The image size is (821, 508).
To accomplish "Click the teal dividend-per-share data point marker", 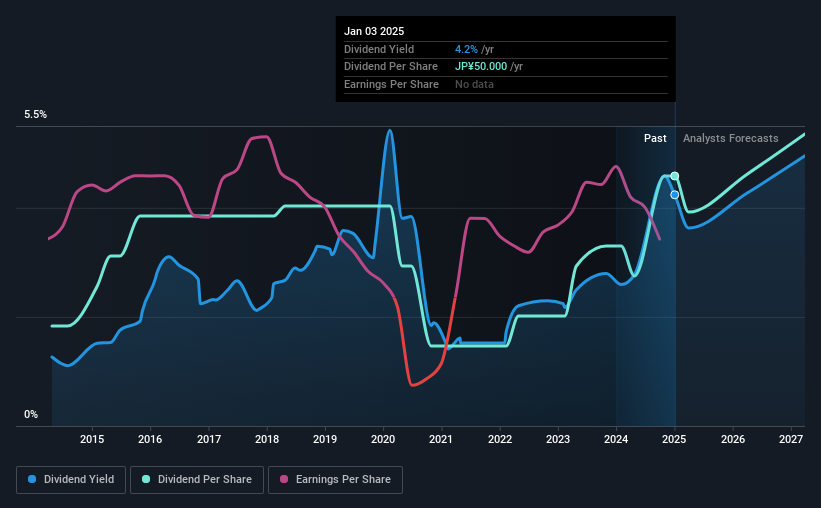I will pyautogui.click(x=675, y=176).
